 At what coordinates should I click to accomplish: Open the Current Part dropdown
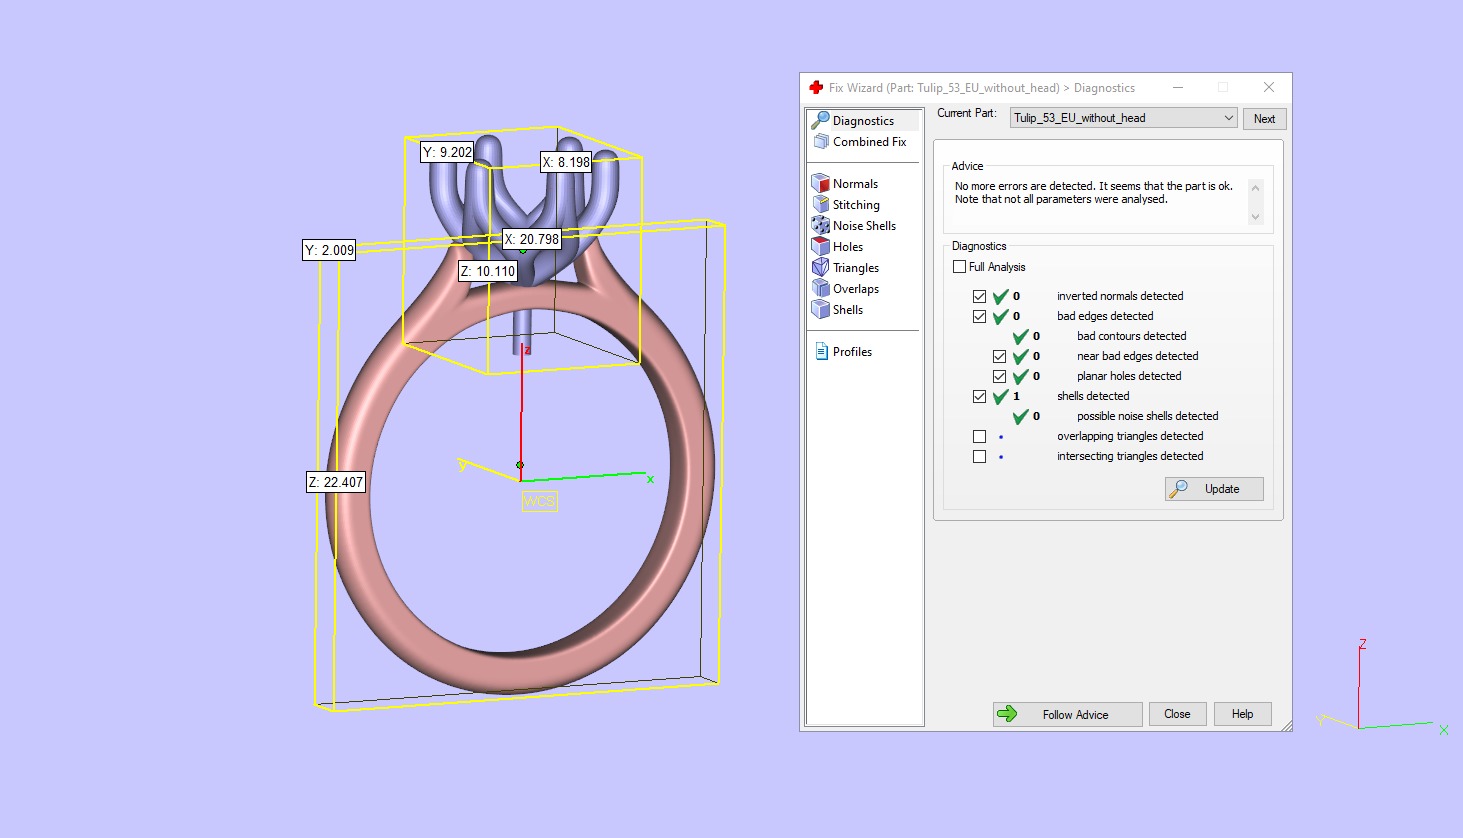click(1124, 118)
